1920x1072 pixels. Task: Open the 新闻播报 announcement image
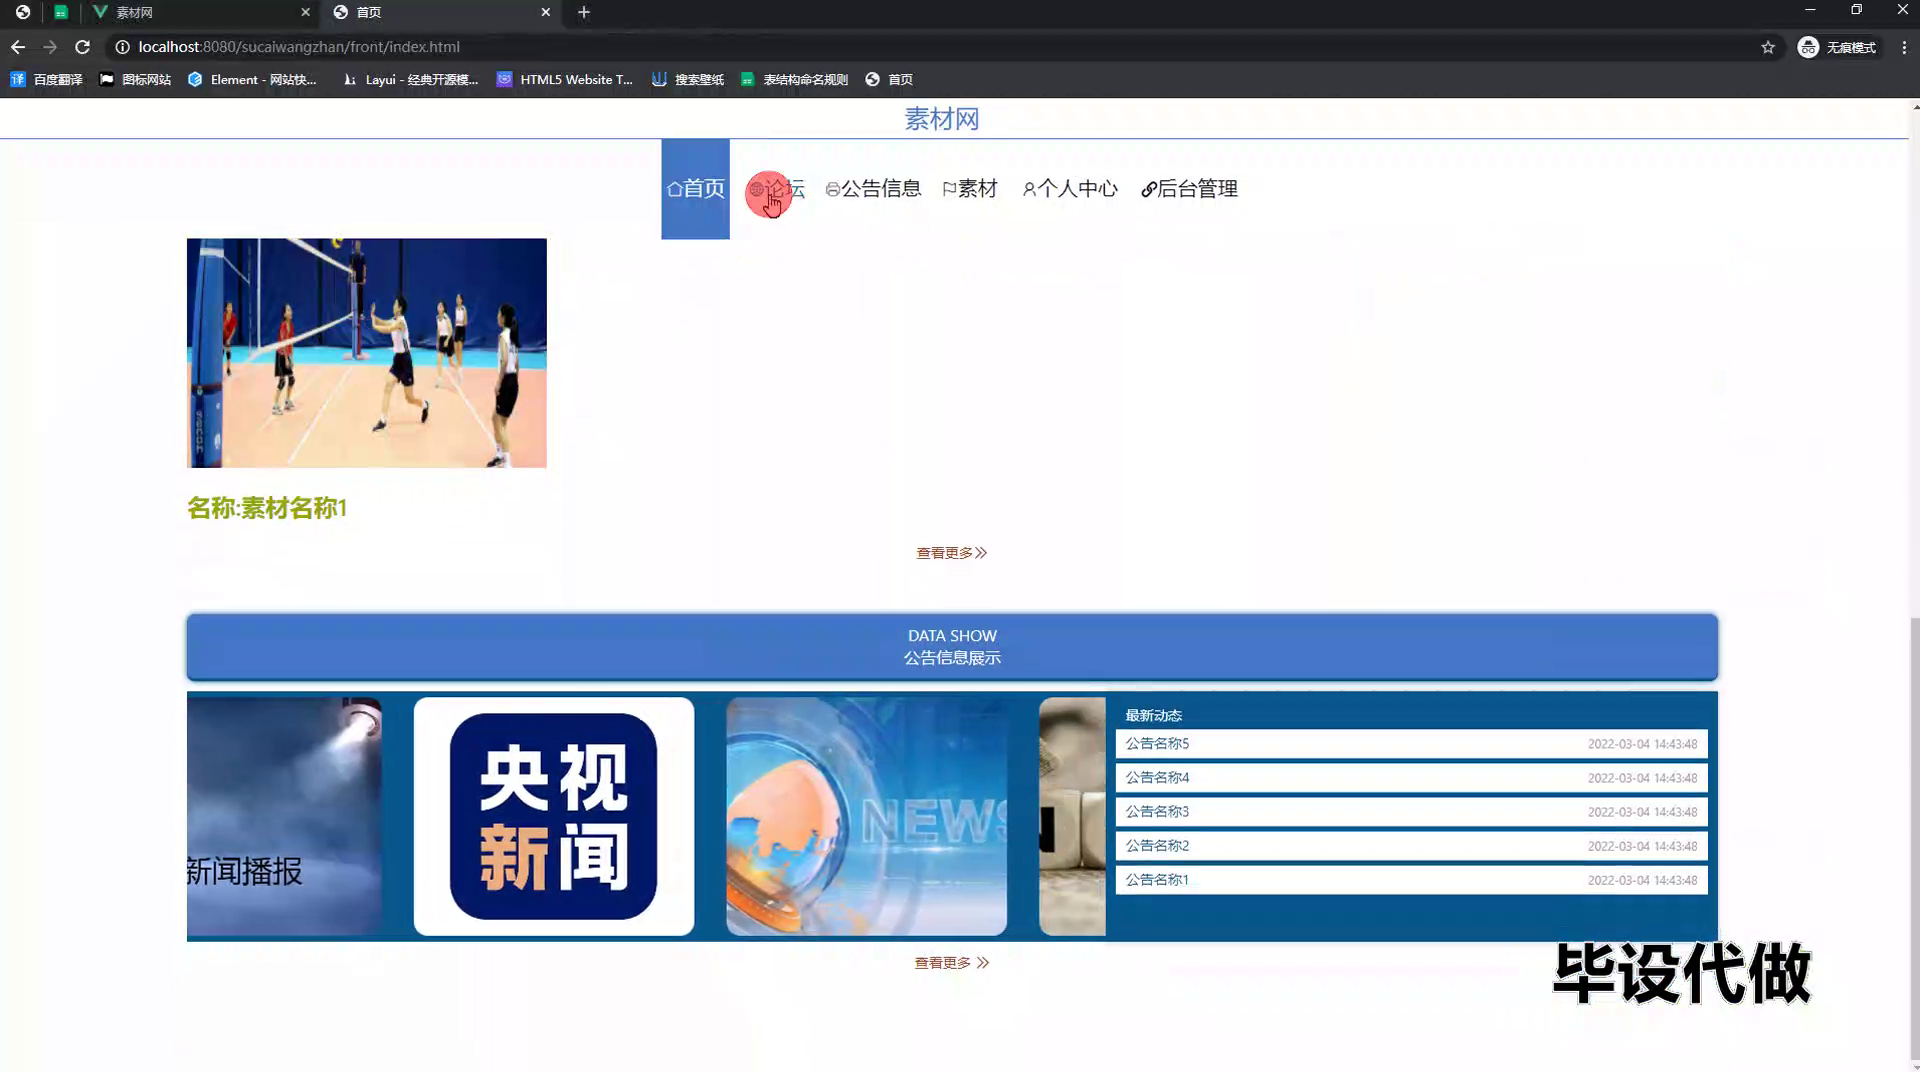(x=284, y=816)
